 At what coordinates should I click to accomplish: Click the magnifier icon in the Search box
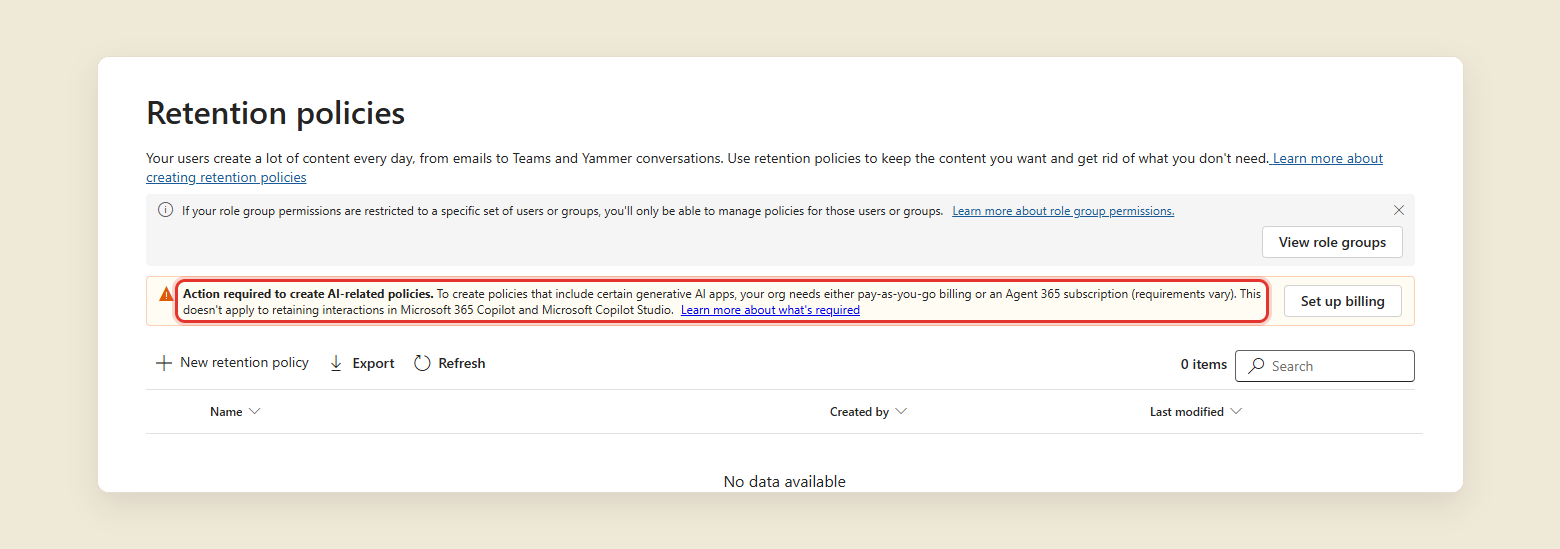[x=1257, y=366]
